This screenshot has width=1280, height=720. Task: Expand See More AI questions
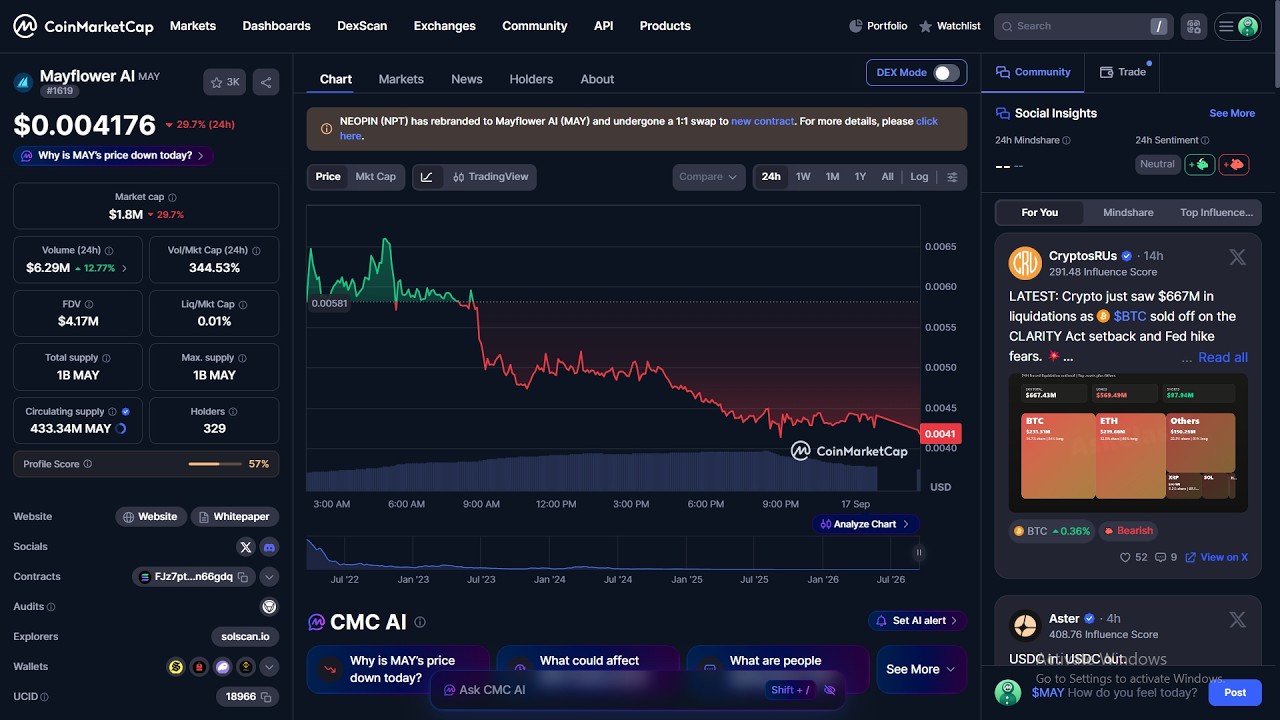921,669
